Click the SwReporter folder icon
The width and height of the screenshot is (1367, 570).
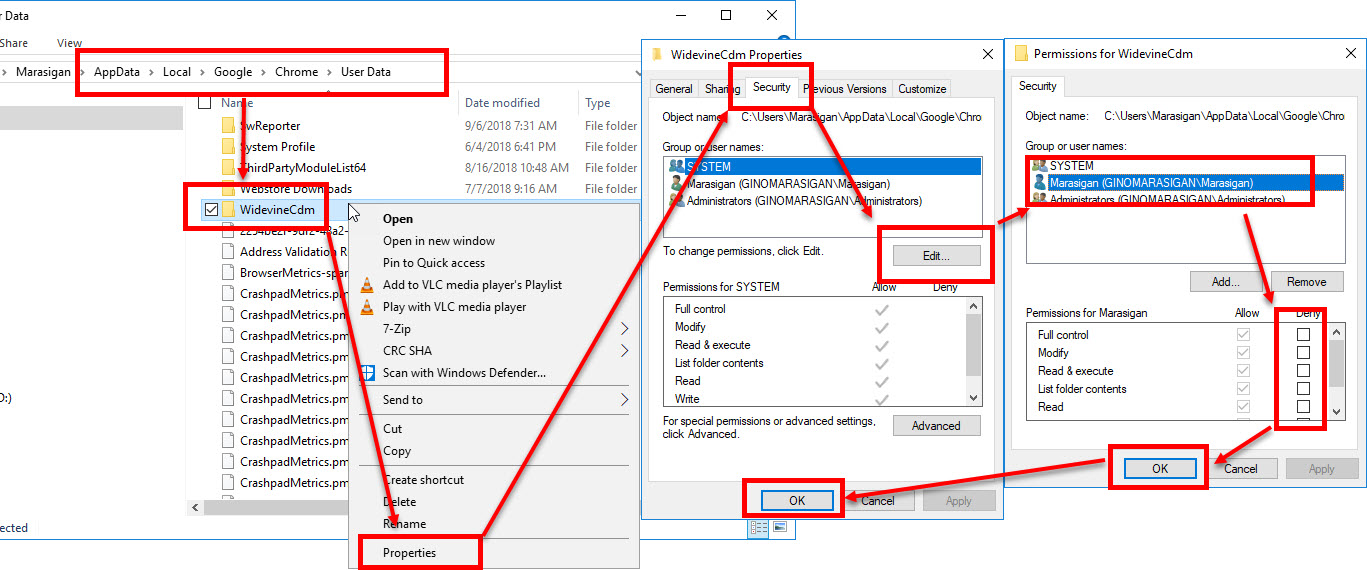227,126
